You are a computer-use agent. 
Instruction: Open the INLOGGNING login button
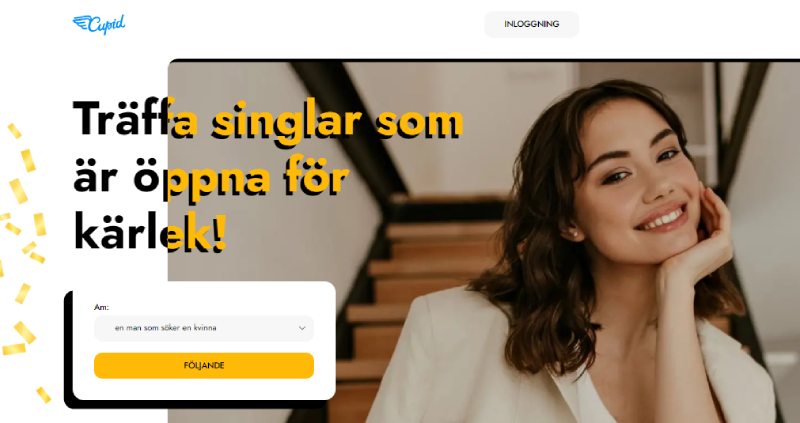(x=532, y=24)
